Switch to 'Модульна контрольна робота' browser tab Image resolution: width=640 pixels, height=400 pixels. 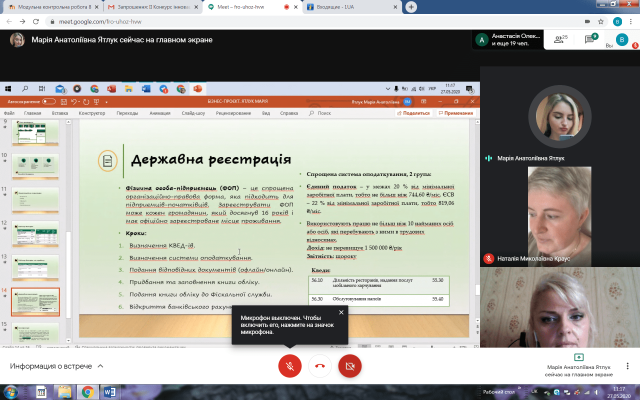[48, 6]
